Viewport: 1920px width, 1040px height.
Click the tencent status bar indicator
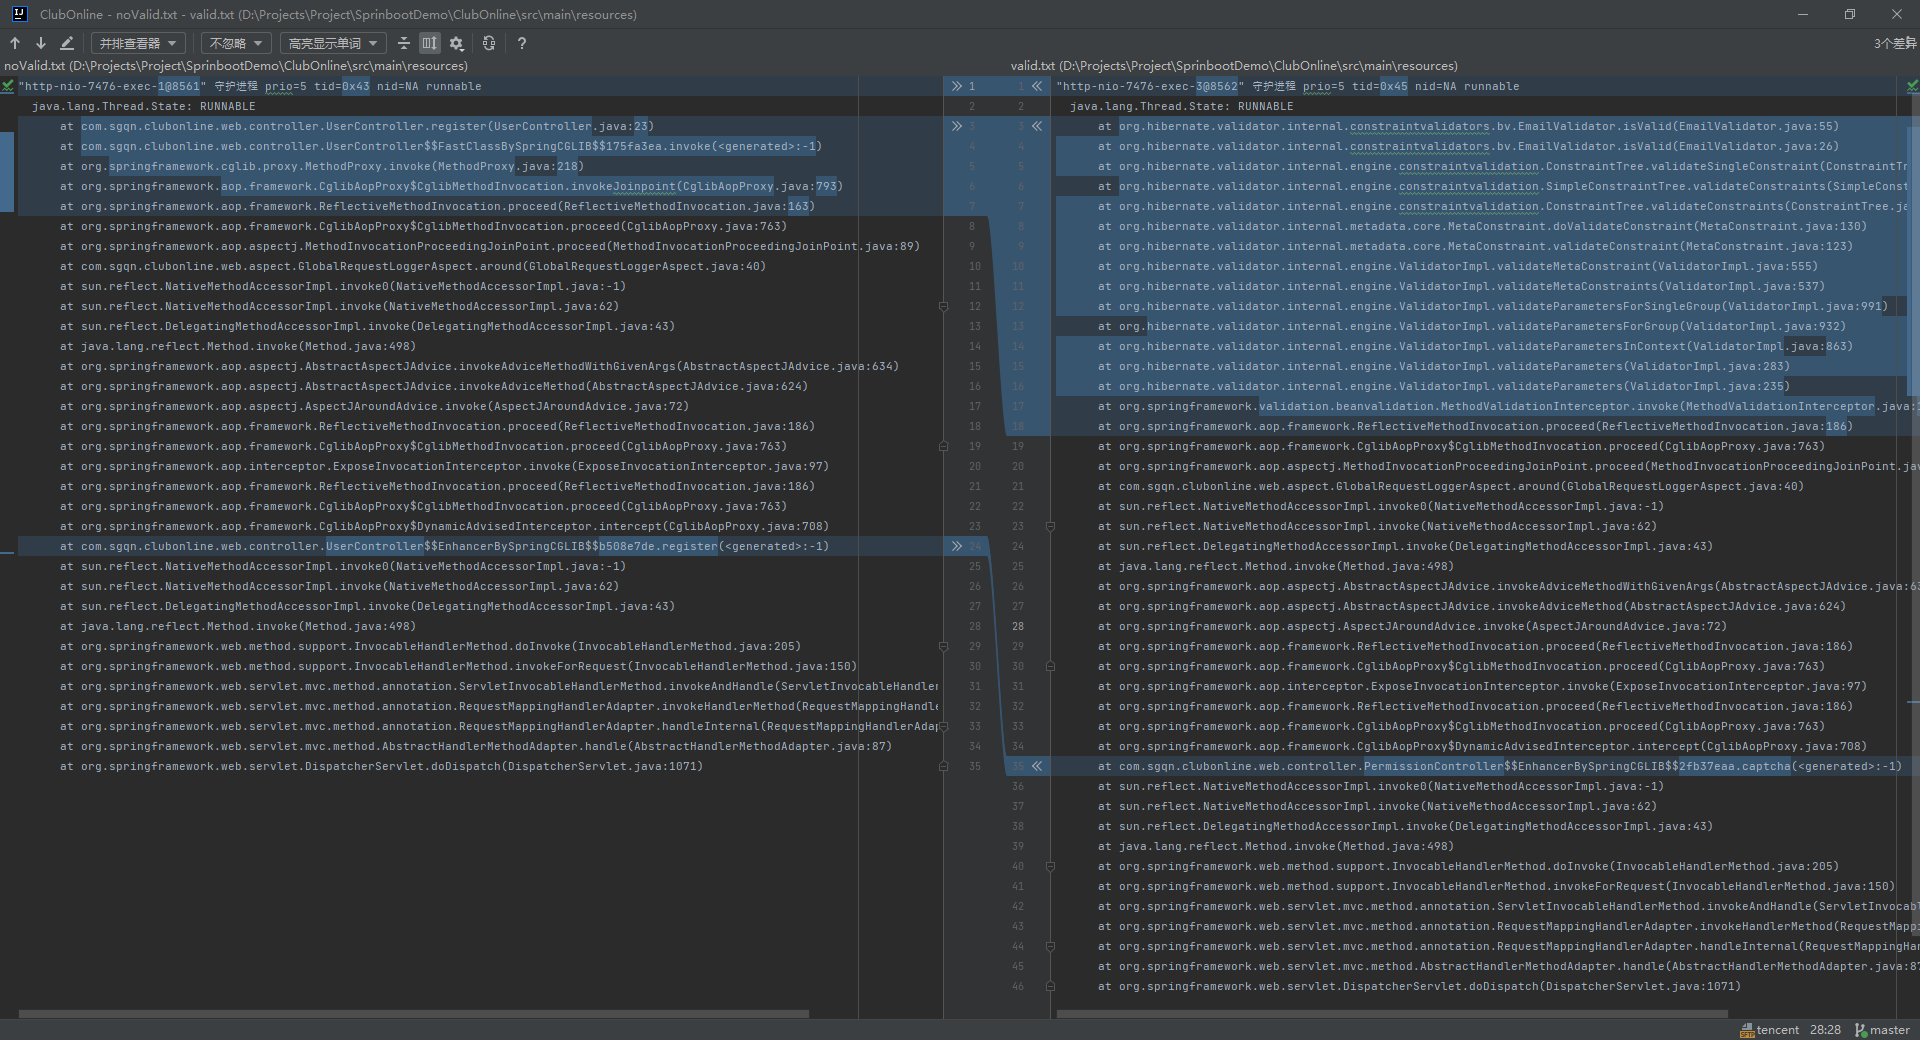(1769, 1030)
